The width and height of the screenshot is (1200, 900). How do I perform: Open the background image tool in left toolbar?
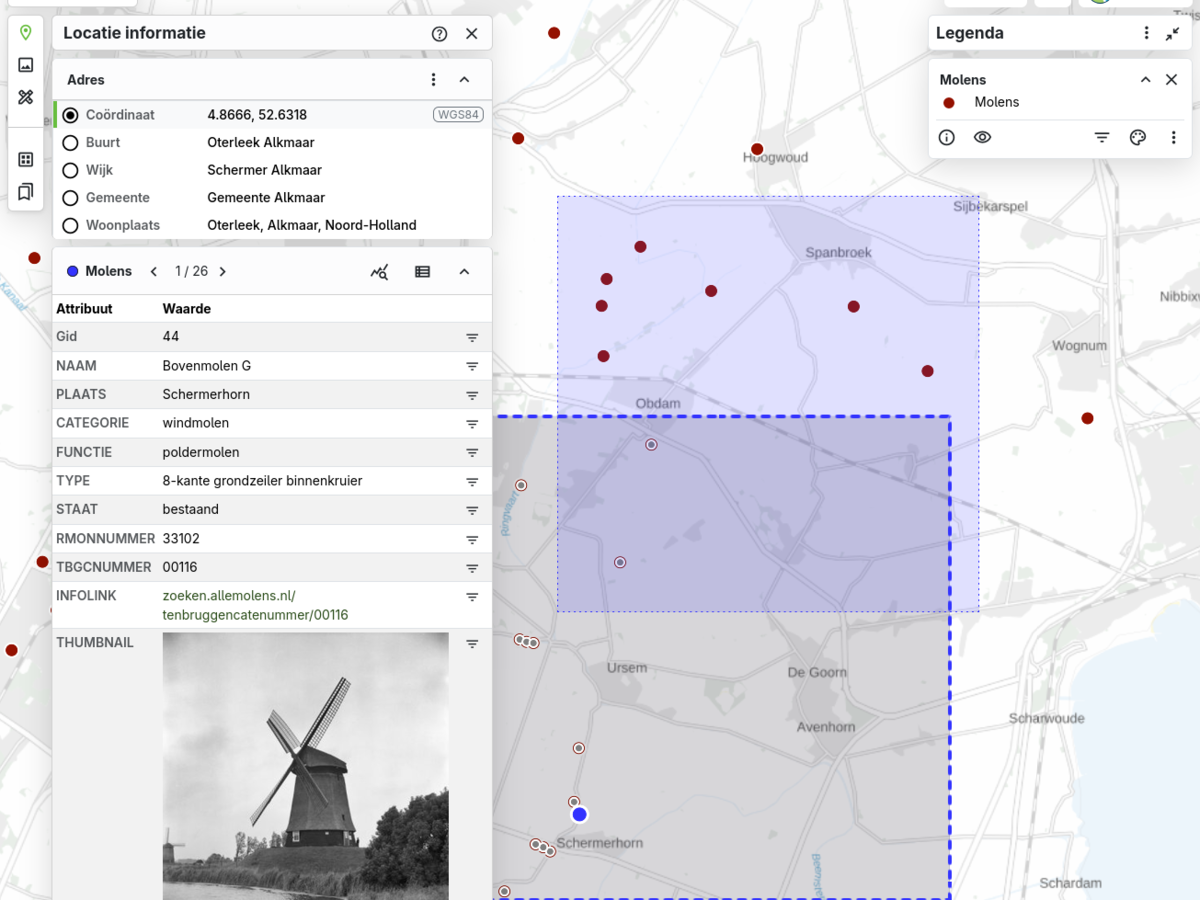click(x=26, y=65)
